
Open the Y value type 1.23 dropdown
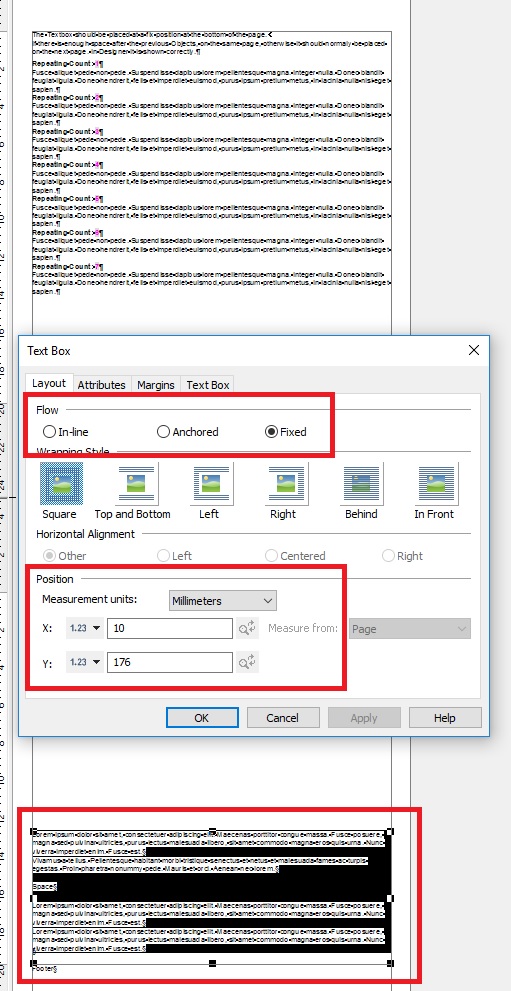pos(85,662)
